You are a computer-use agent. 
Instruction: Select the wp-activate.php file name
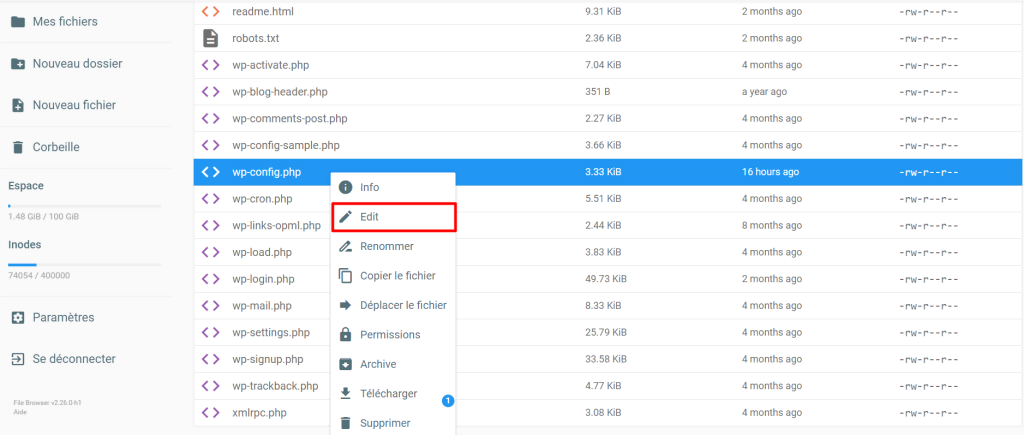(x=270, y=65)
